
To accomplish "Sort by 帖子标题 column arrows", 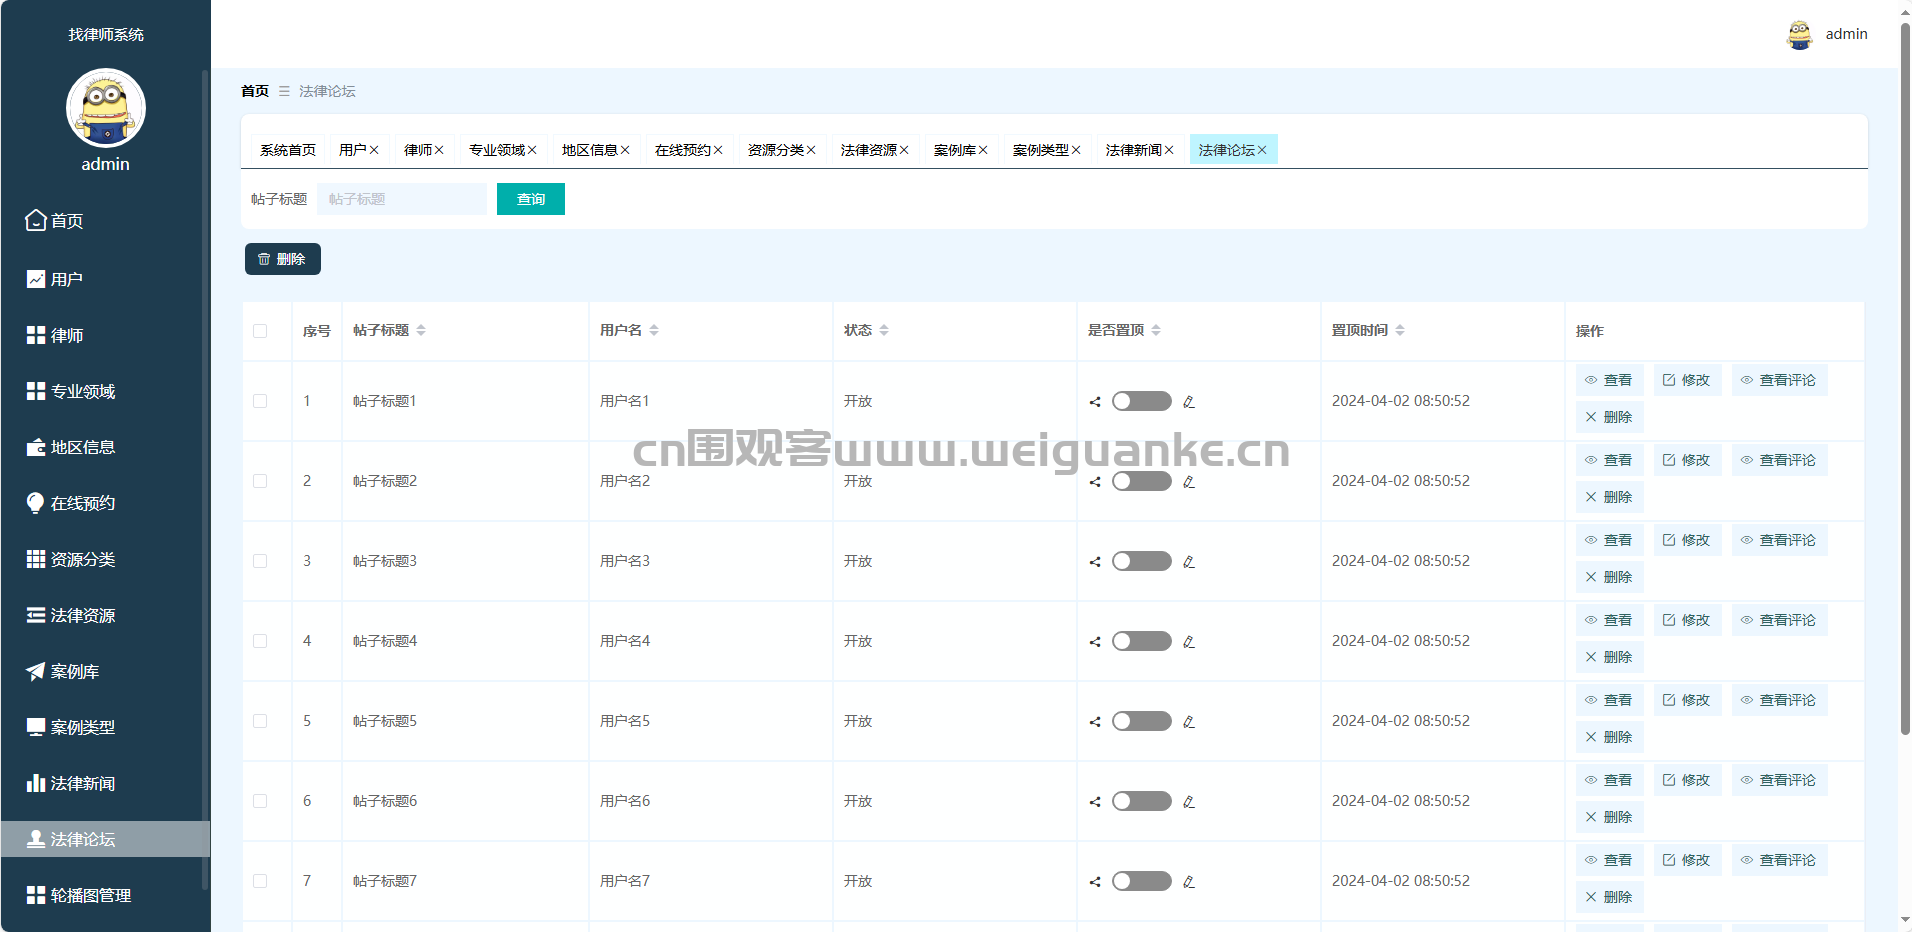I will point(421,331).
